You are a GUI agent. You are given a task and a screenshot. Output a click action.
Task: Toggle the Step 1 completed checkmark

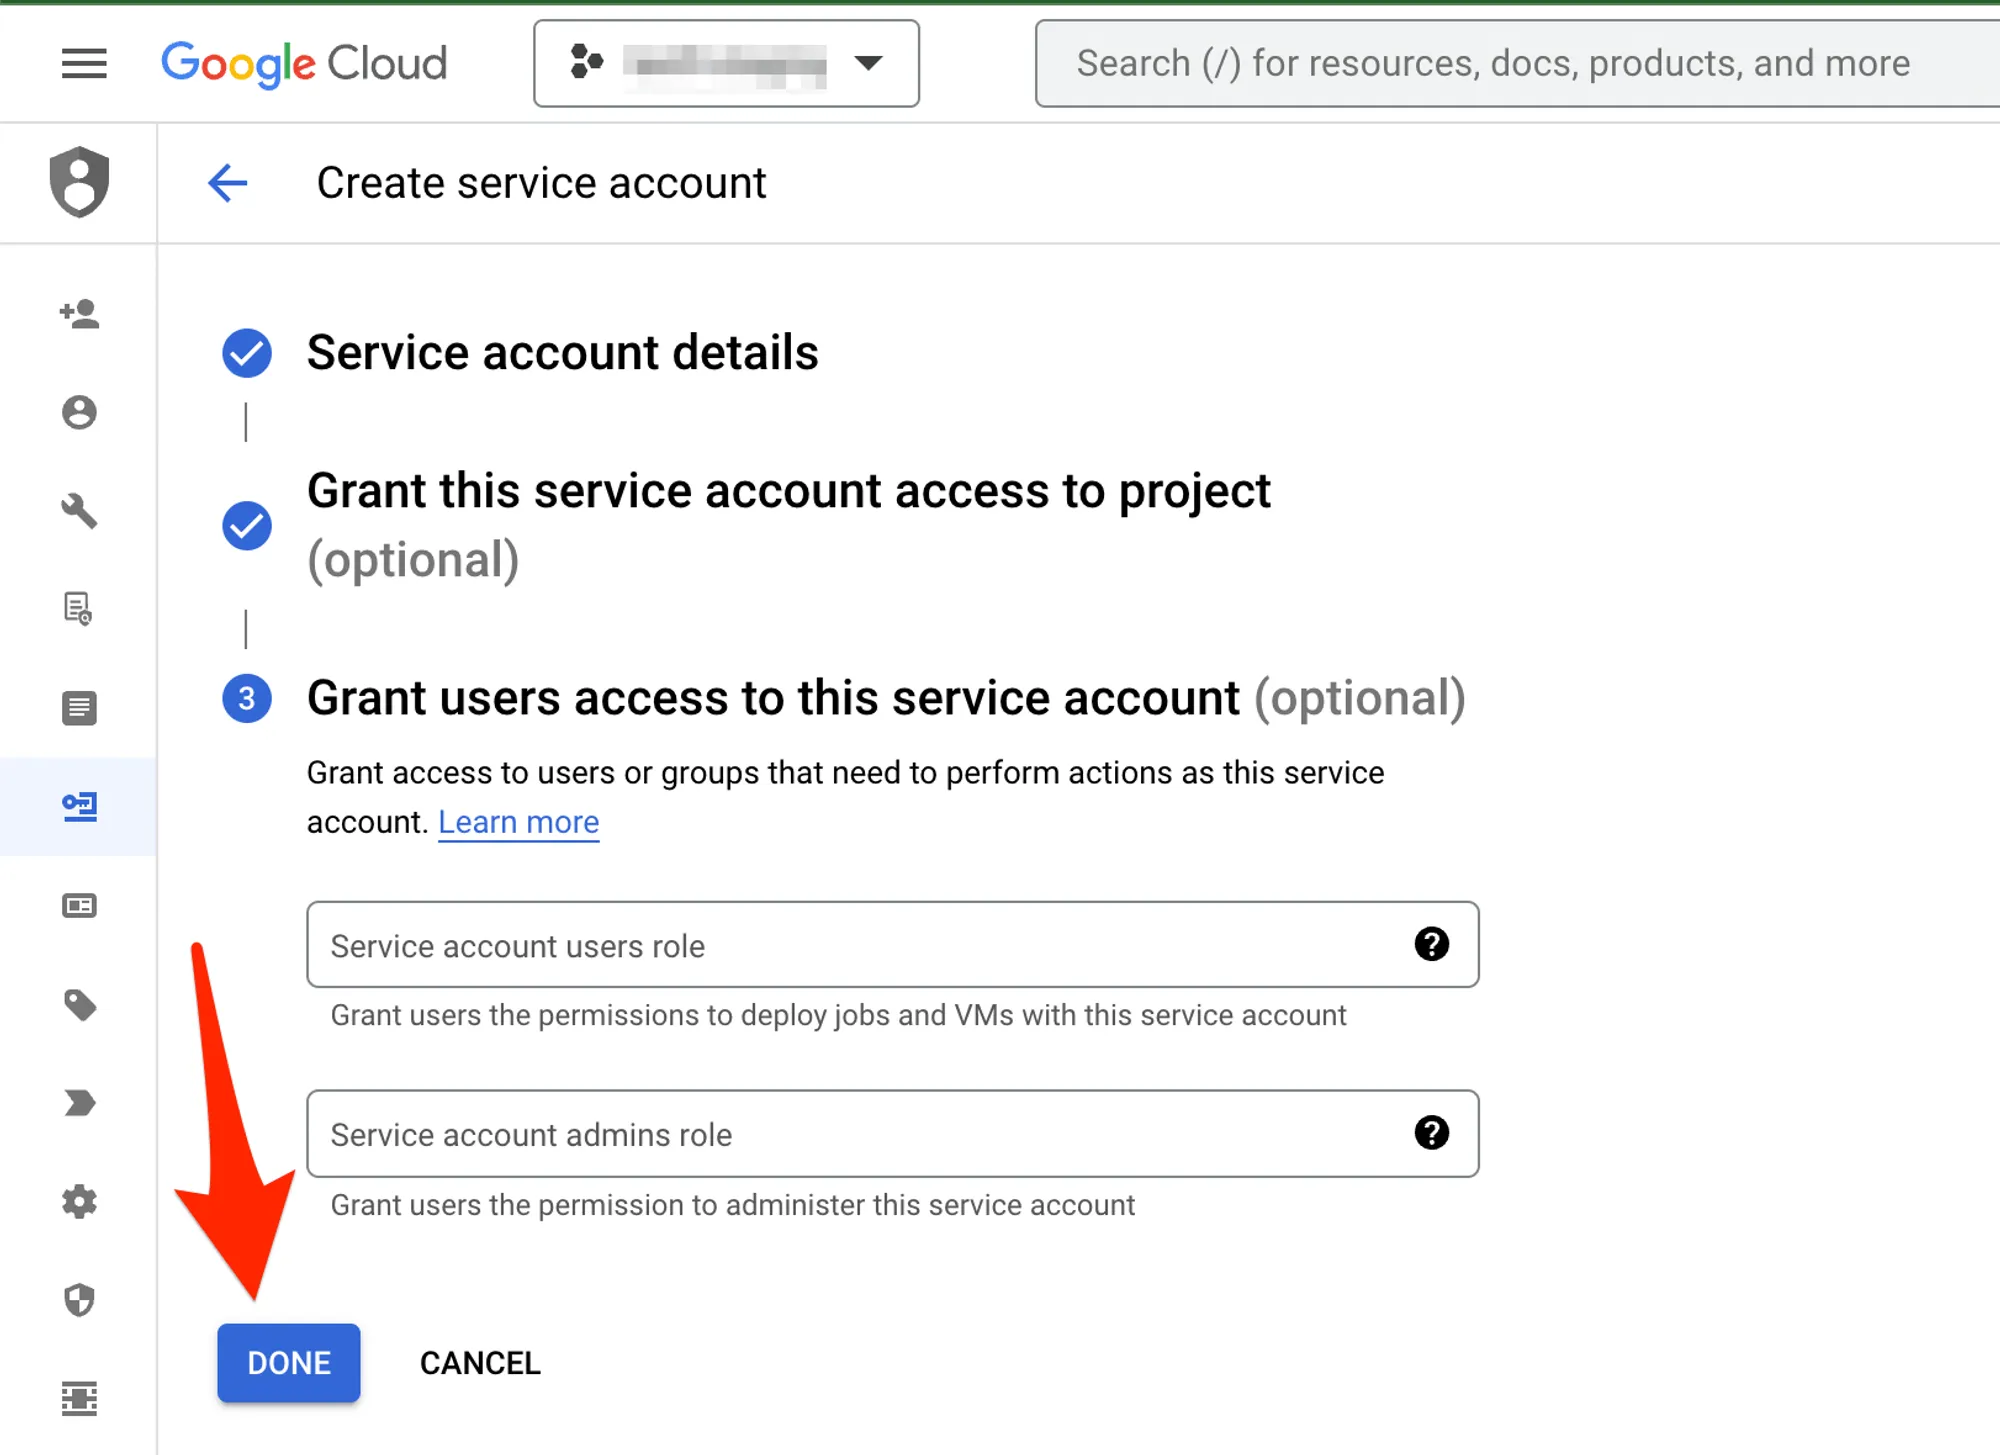pos(247,352)
